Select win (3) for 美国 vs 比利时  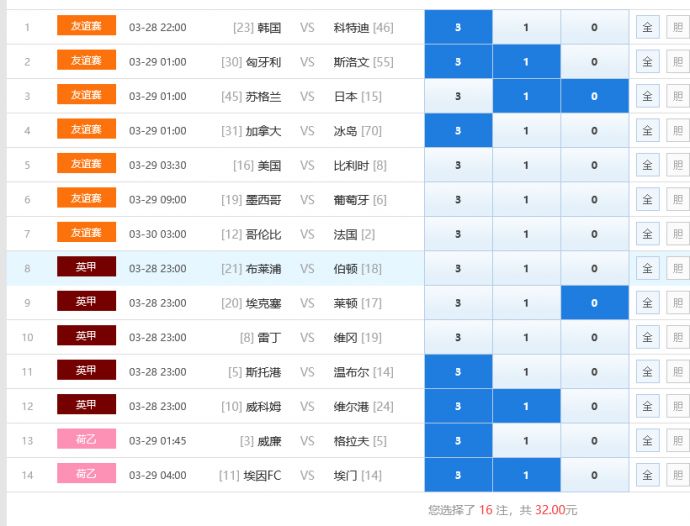click(x=458, y=166)
